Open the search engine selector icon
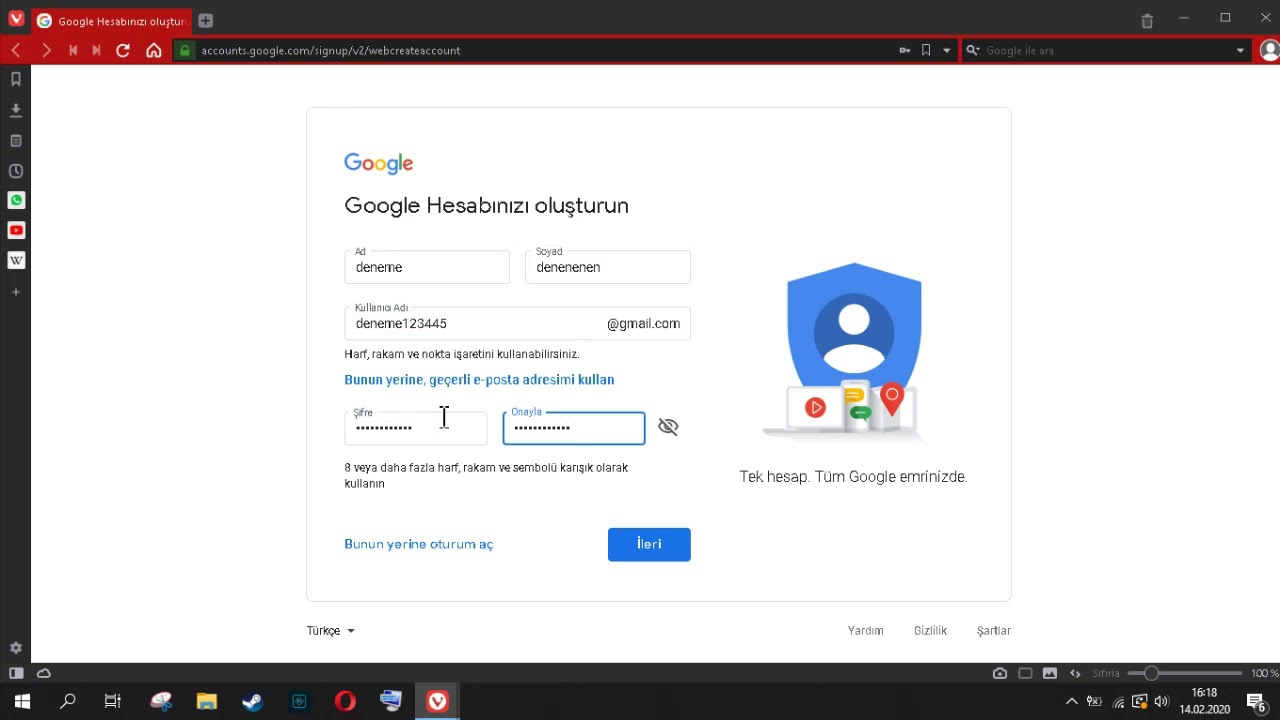Image resolution: width=1280 pixels, height=720 pixels. (x=973, y=50)
